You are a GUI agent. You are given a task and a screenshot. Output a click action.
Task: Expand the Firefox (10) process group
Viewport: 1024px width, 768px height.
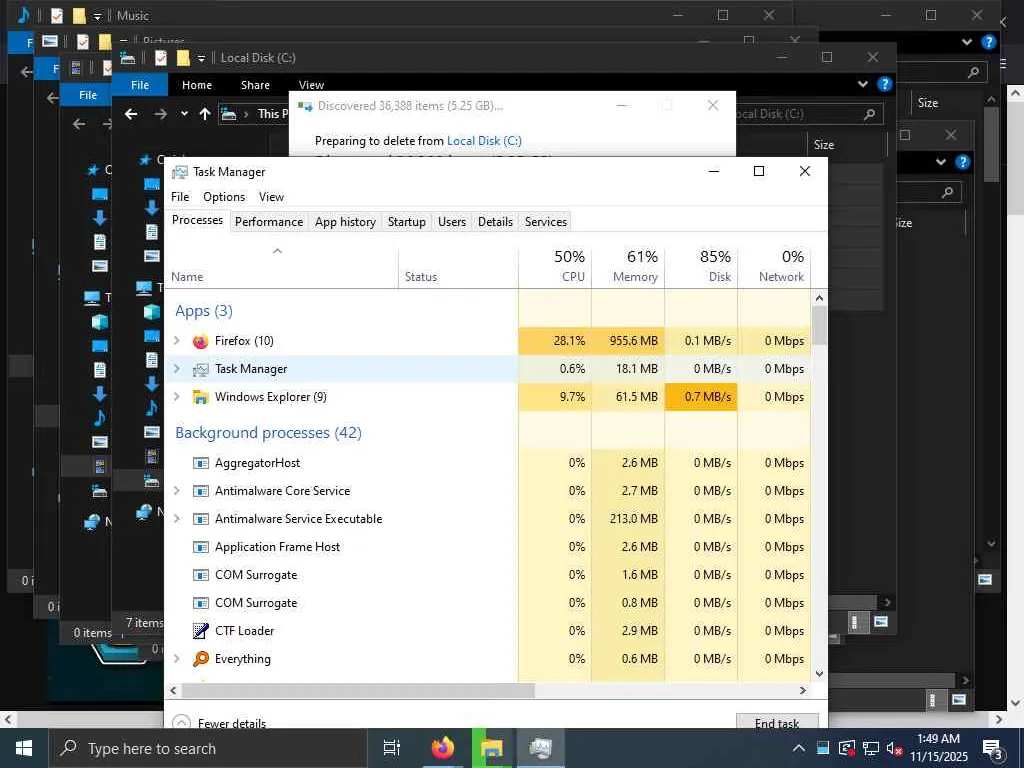point(176,341)
